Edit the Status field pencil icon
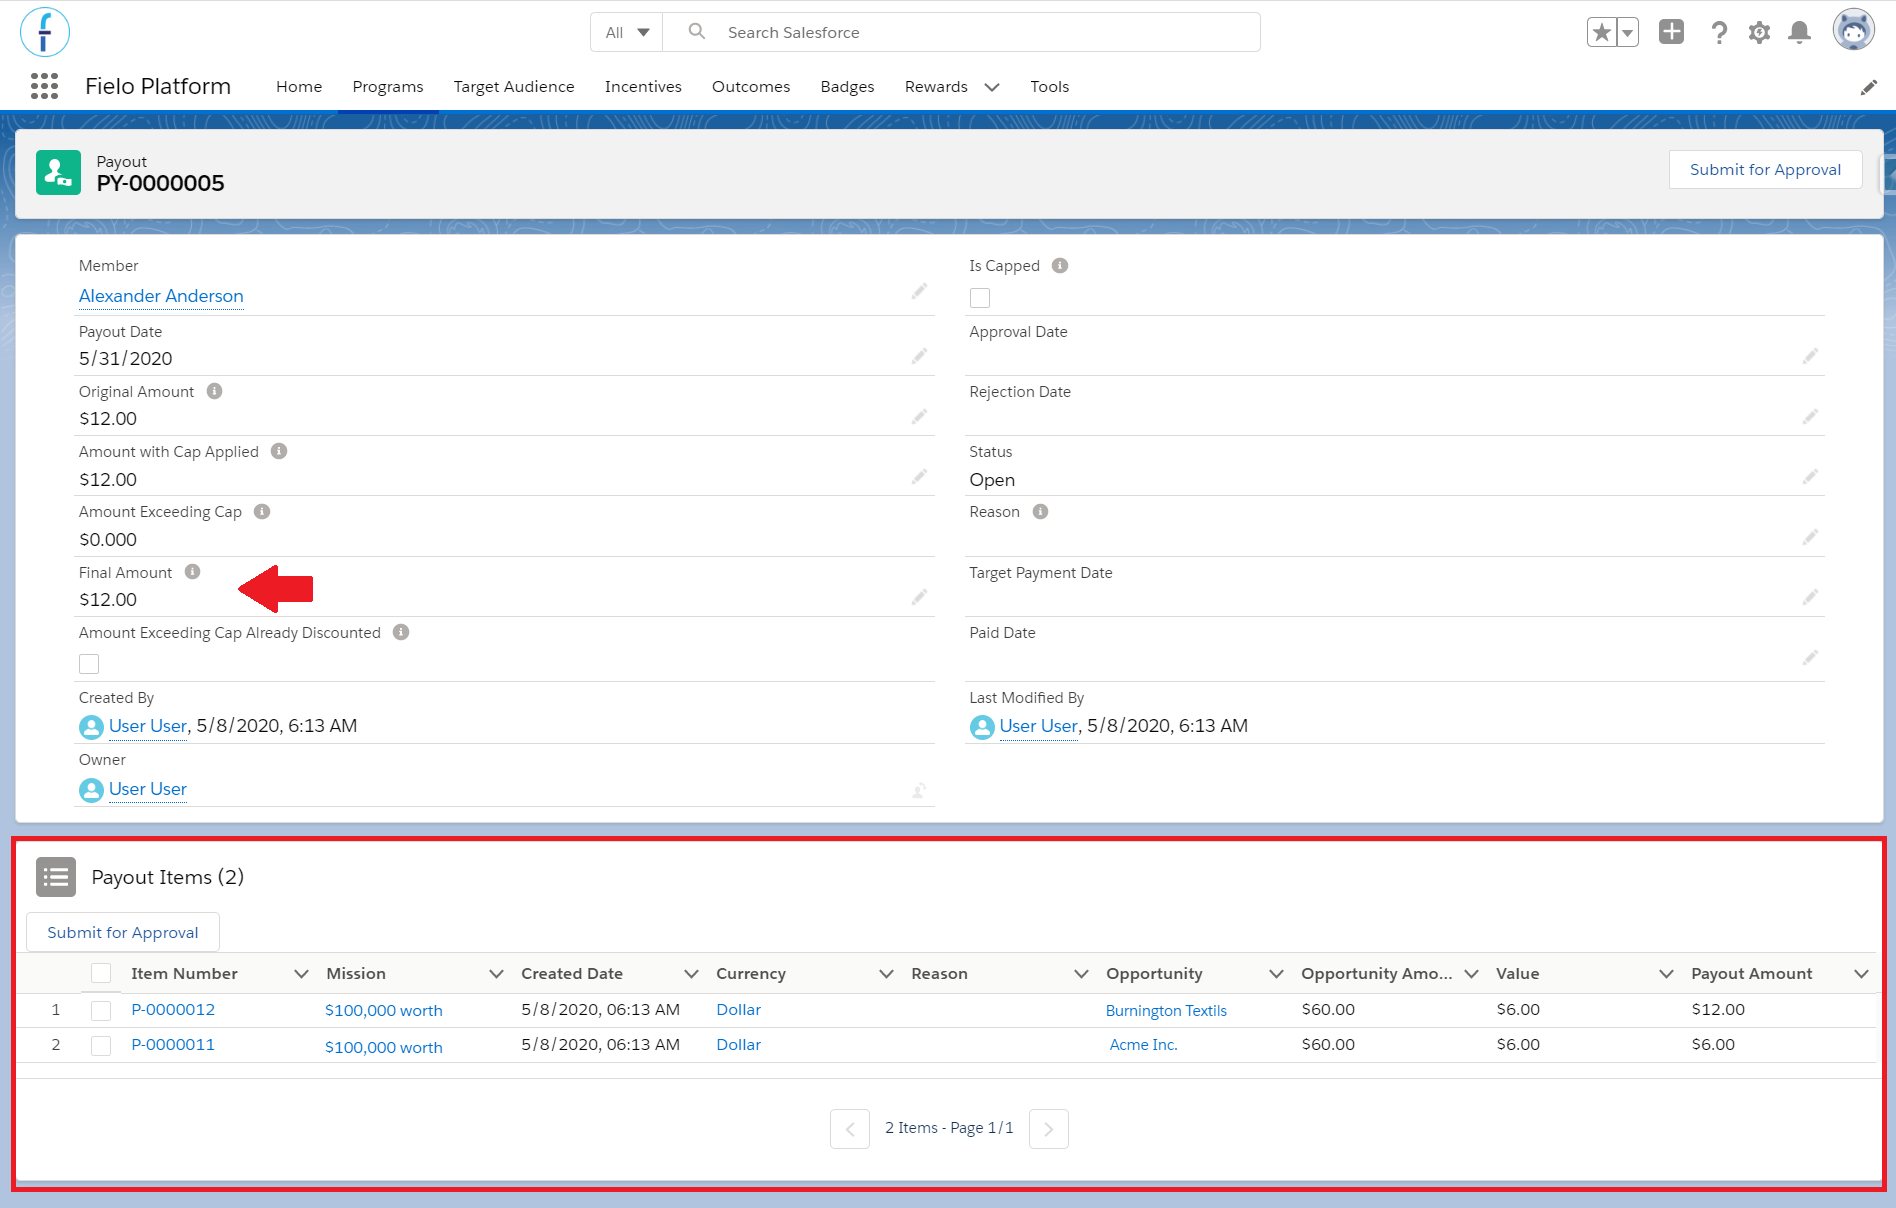Image resolution: width=1896 pixels, height=1208 pixels. tap(1810, 477)
